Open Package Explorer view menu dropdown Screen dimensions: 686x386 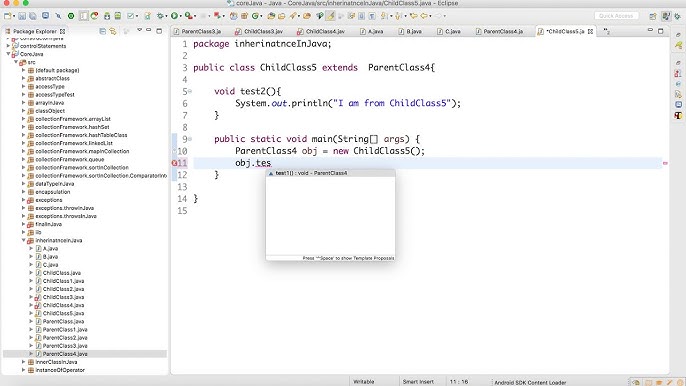tap(140, 31)
